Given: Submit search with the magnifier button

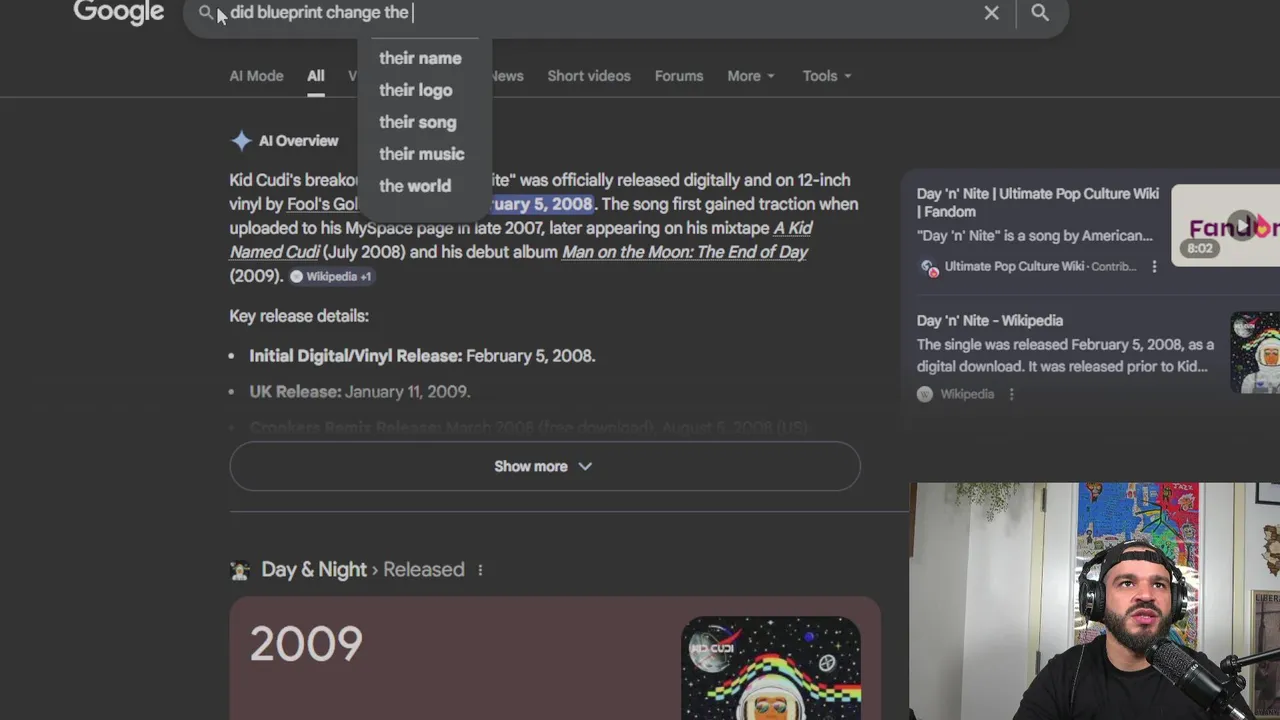Looking at the screenshot, I should 1040,13.
